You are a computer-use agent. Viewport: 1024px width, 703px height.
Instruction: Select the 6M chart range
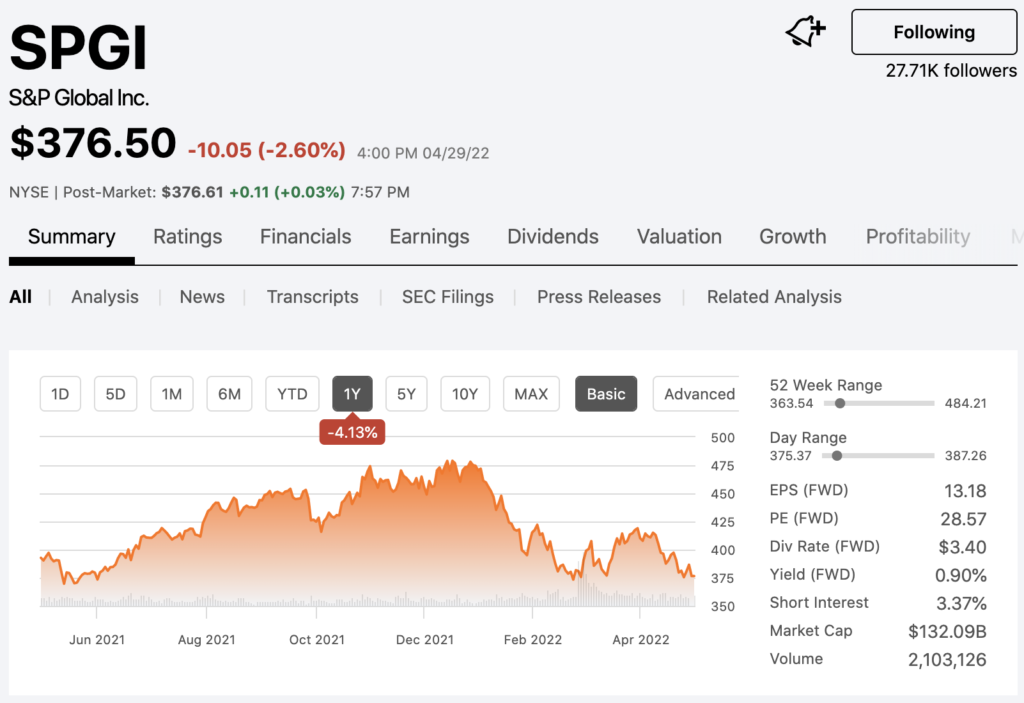click(x=229, y=394)
